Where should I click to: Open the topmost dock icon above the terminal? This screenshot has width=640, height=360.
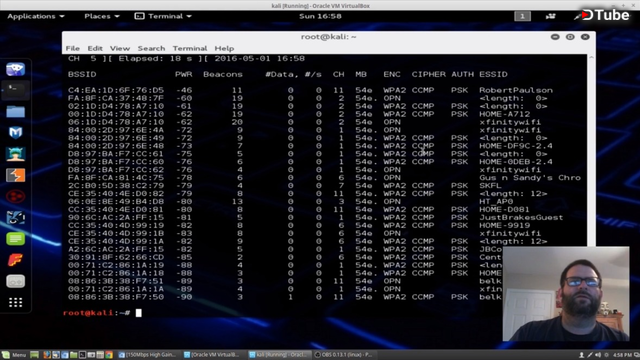[x=16, y=69]
